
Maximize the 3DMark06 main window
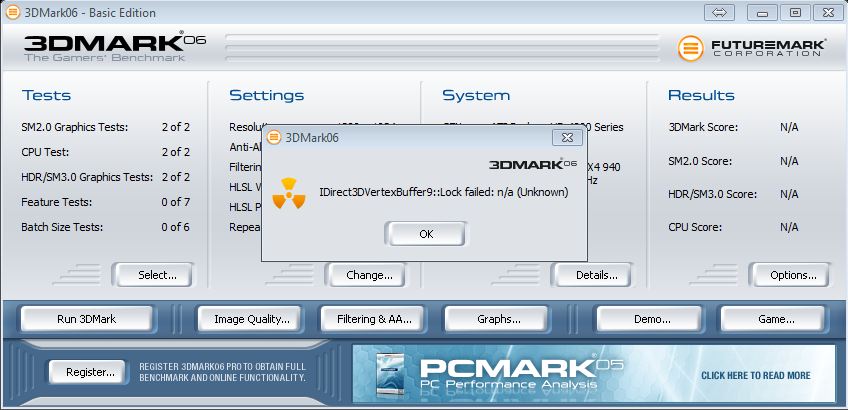(x=795, y=12)
